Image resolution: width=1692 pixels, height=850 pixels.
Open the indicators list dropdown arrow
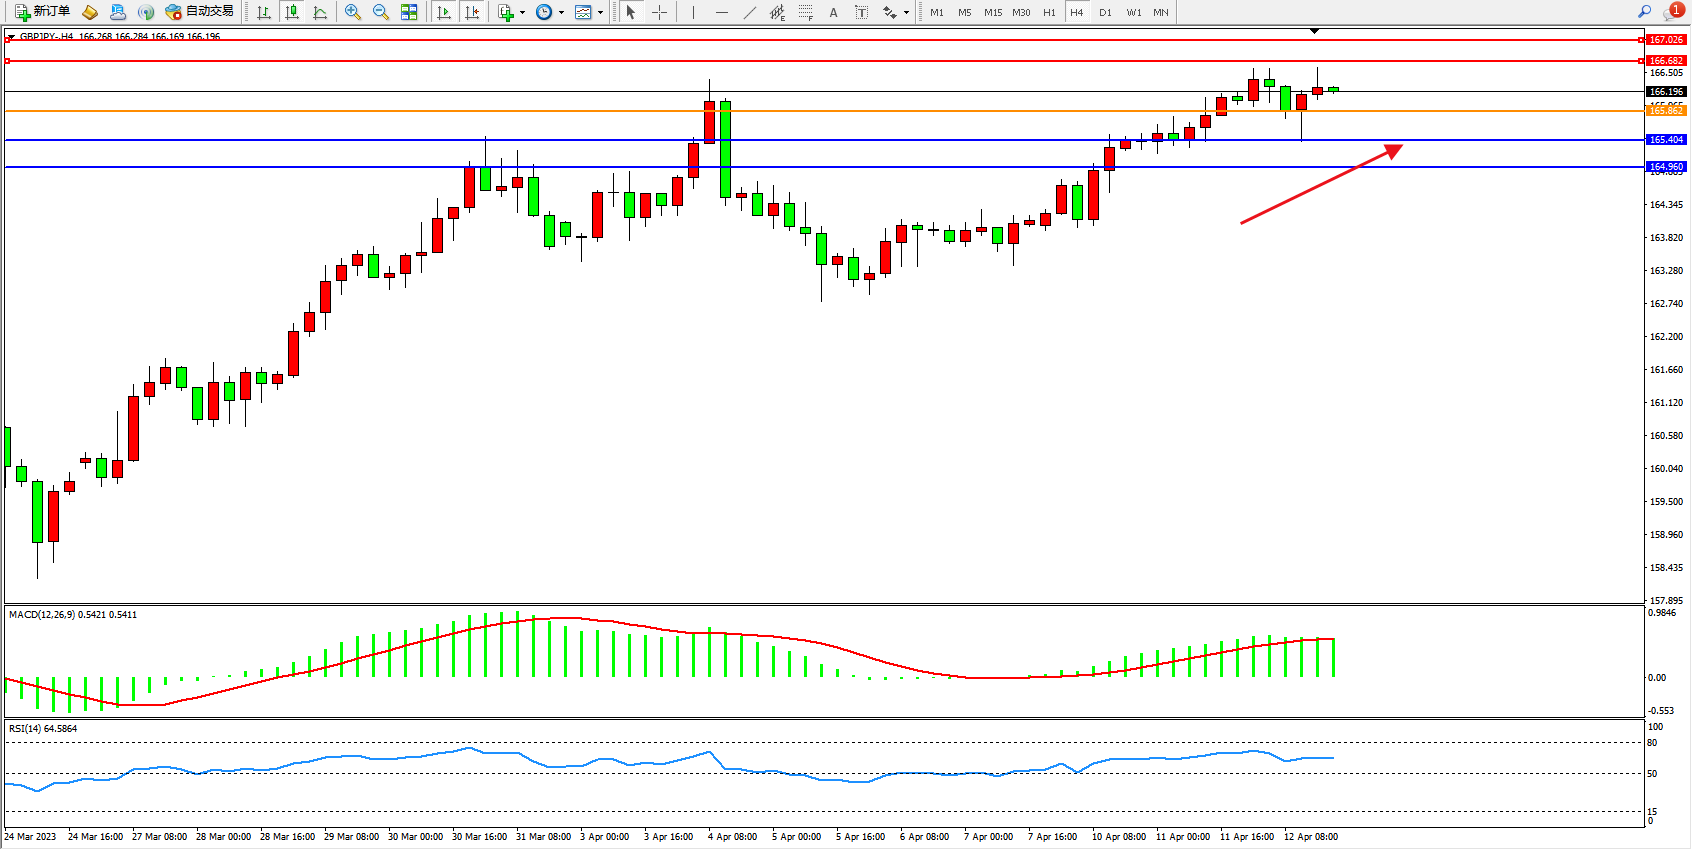(x=522, y=13)
